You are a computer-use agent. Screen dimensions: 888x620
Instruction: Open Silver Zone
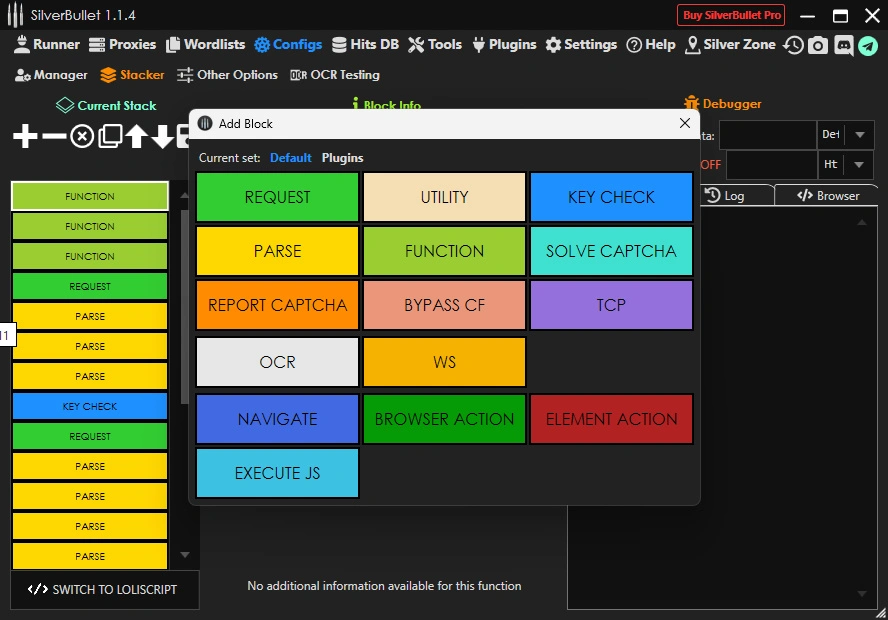point(730,44)
